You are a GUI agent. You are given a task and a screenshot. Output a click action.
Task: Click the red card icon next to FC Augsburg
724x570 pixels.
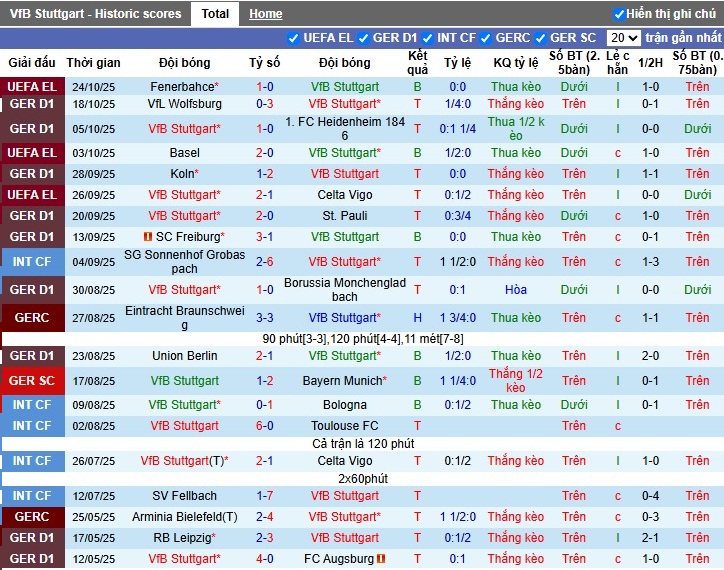pyautogui.click(x=381, y=559)
